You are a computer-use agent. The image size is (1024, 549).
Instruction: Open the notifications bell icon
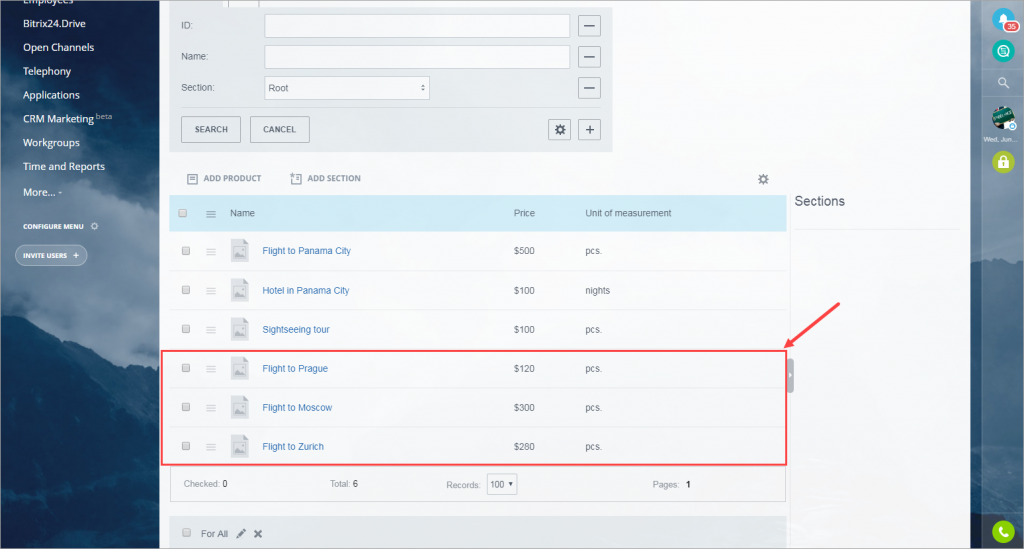(1004, 20)
